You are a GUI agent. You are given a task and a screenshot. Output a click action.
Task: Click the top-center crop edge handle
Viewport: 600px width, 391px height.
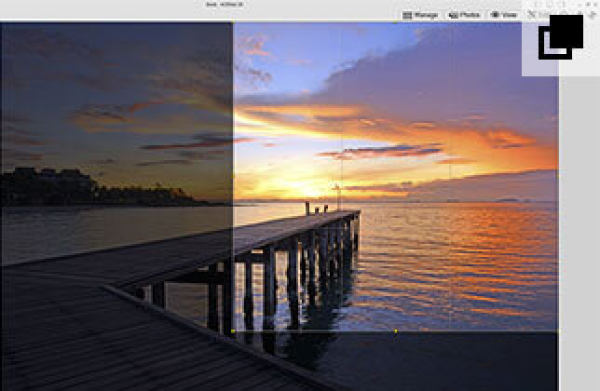pyautogui.click(x=396, y=23)
